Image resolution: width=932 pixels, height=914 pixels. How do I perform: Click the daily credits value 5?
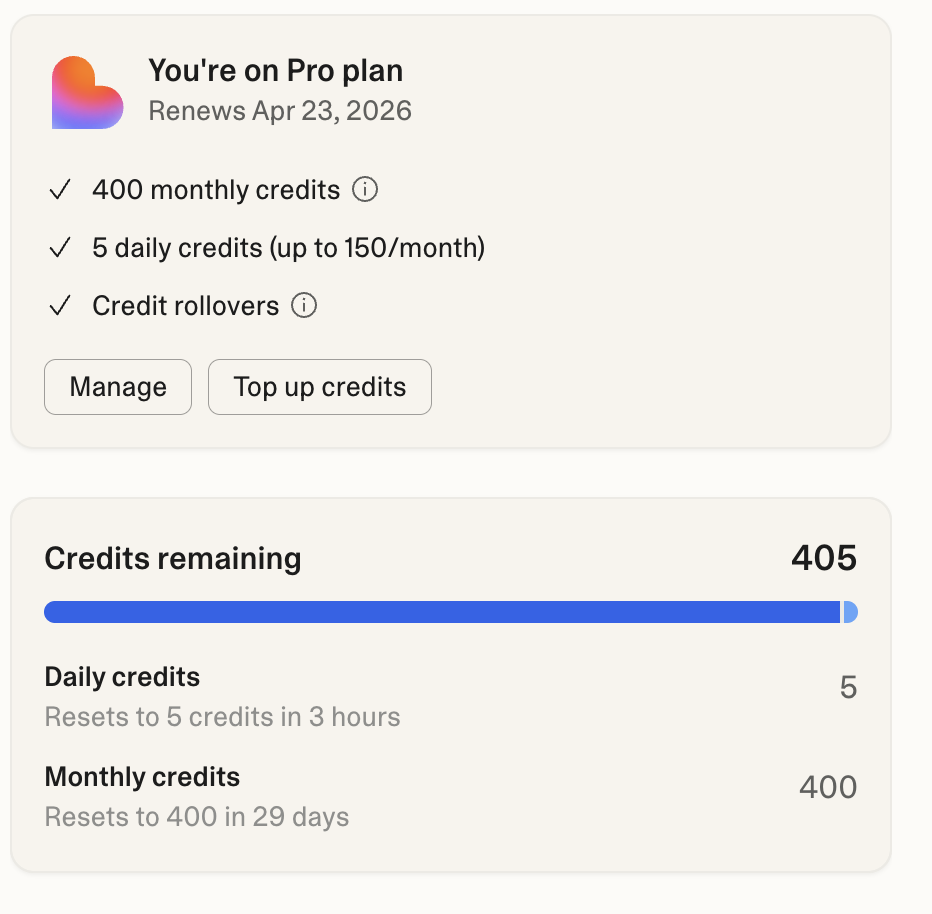pyautogui.click(x=848, y=688)
